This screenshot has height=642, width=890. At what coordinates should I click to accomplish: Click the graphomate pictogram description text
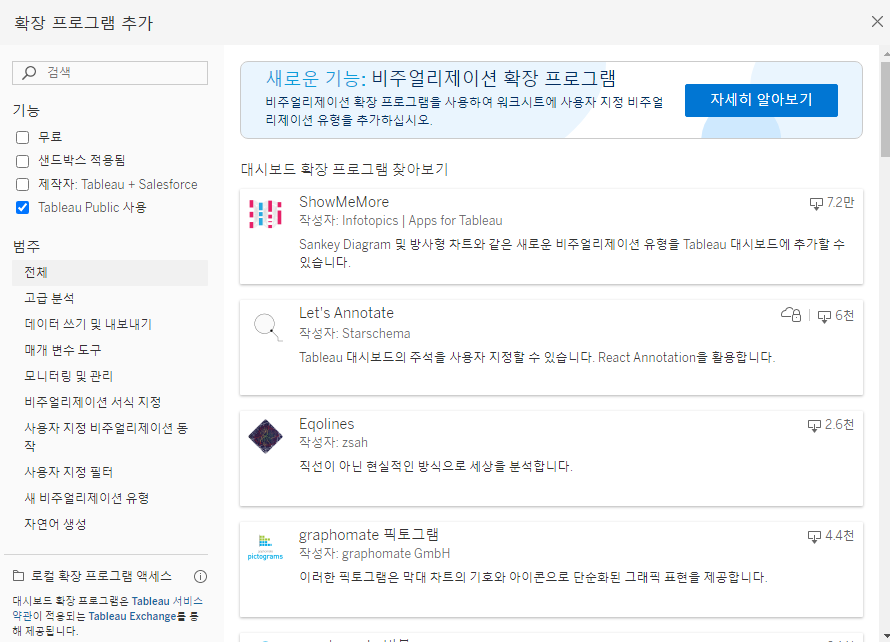coord(534,578)
